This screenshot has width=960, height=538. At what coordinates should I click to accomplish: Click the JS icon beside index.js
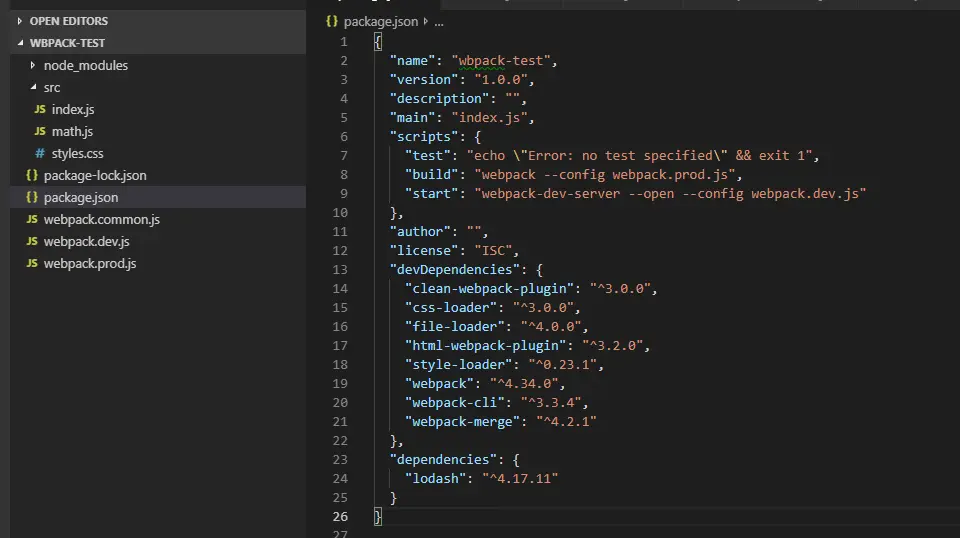tap(40, 109)
